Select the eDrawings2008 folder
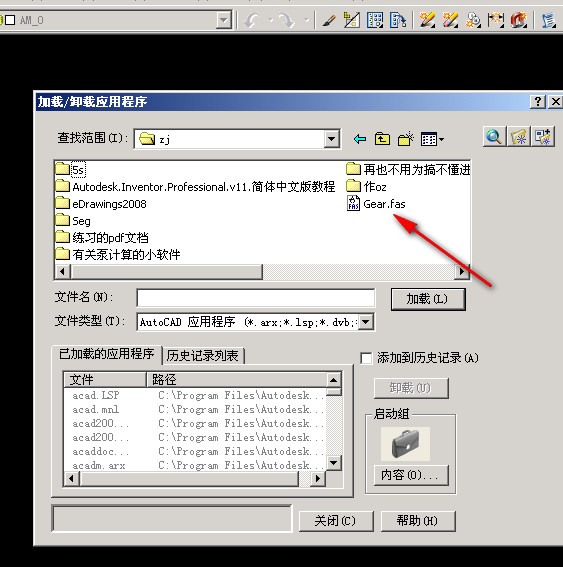The height and width of the screenshot is (567, 563). pyautogui.click(x=101, y=204)
